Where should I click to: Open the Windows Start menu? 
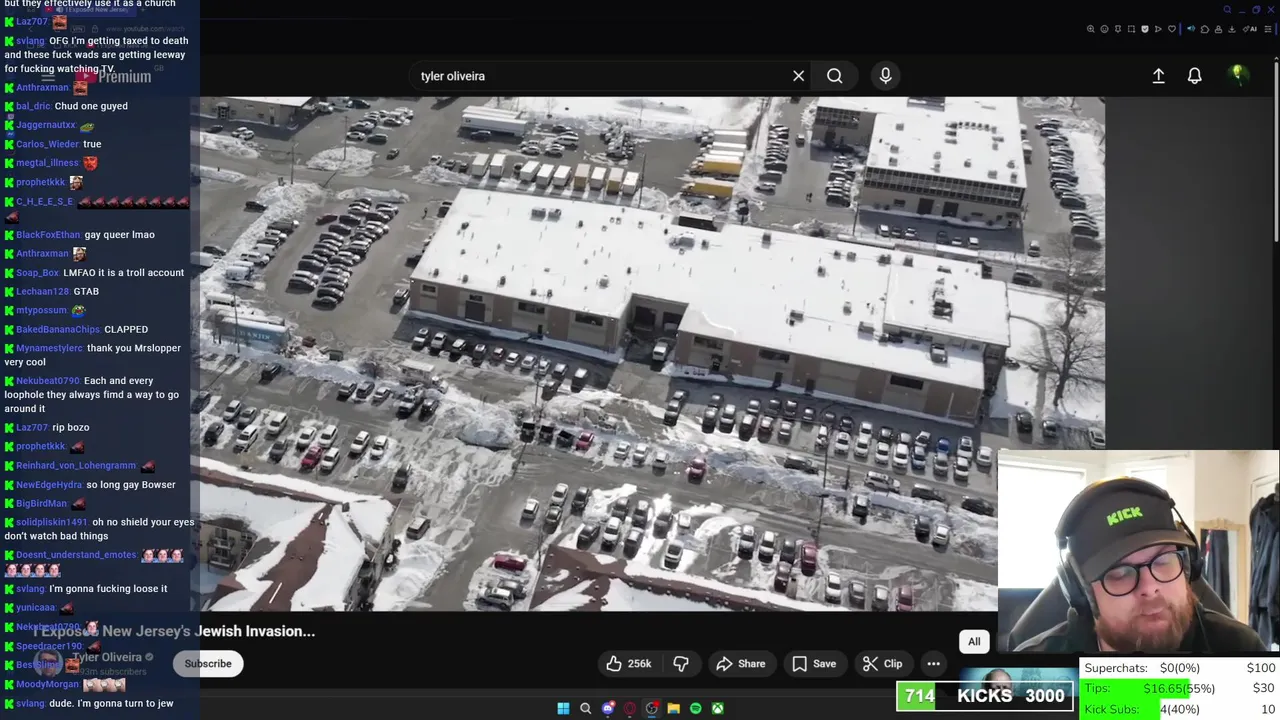pyautogui.click(x=563, y=708)
